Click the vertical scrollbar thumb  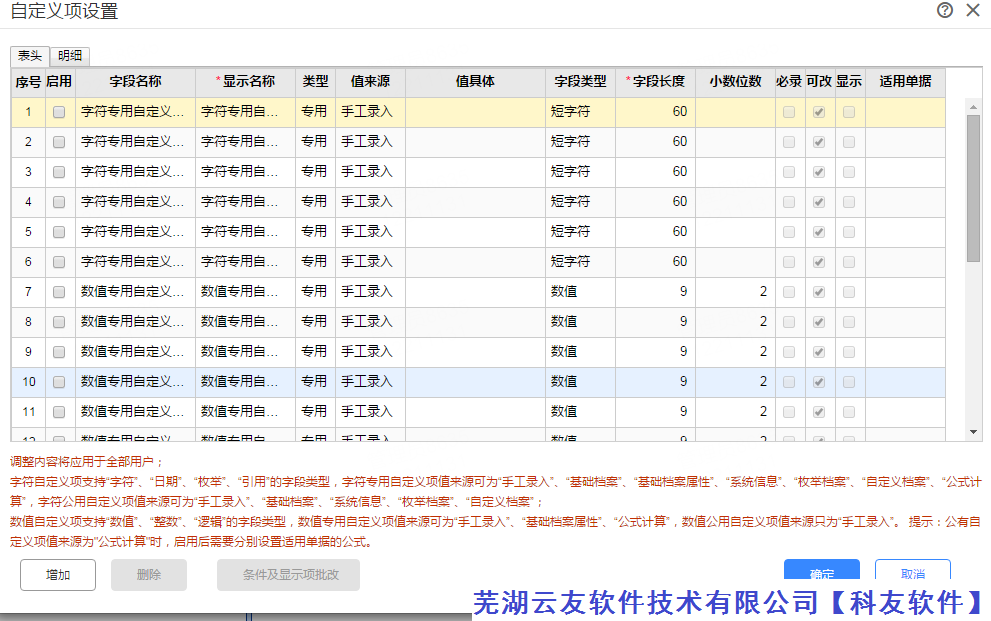coord(973,188)
